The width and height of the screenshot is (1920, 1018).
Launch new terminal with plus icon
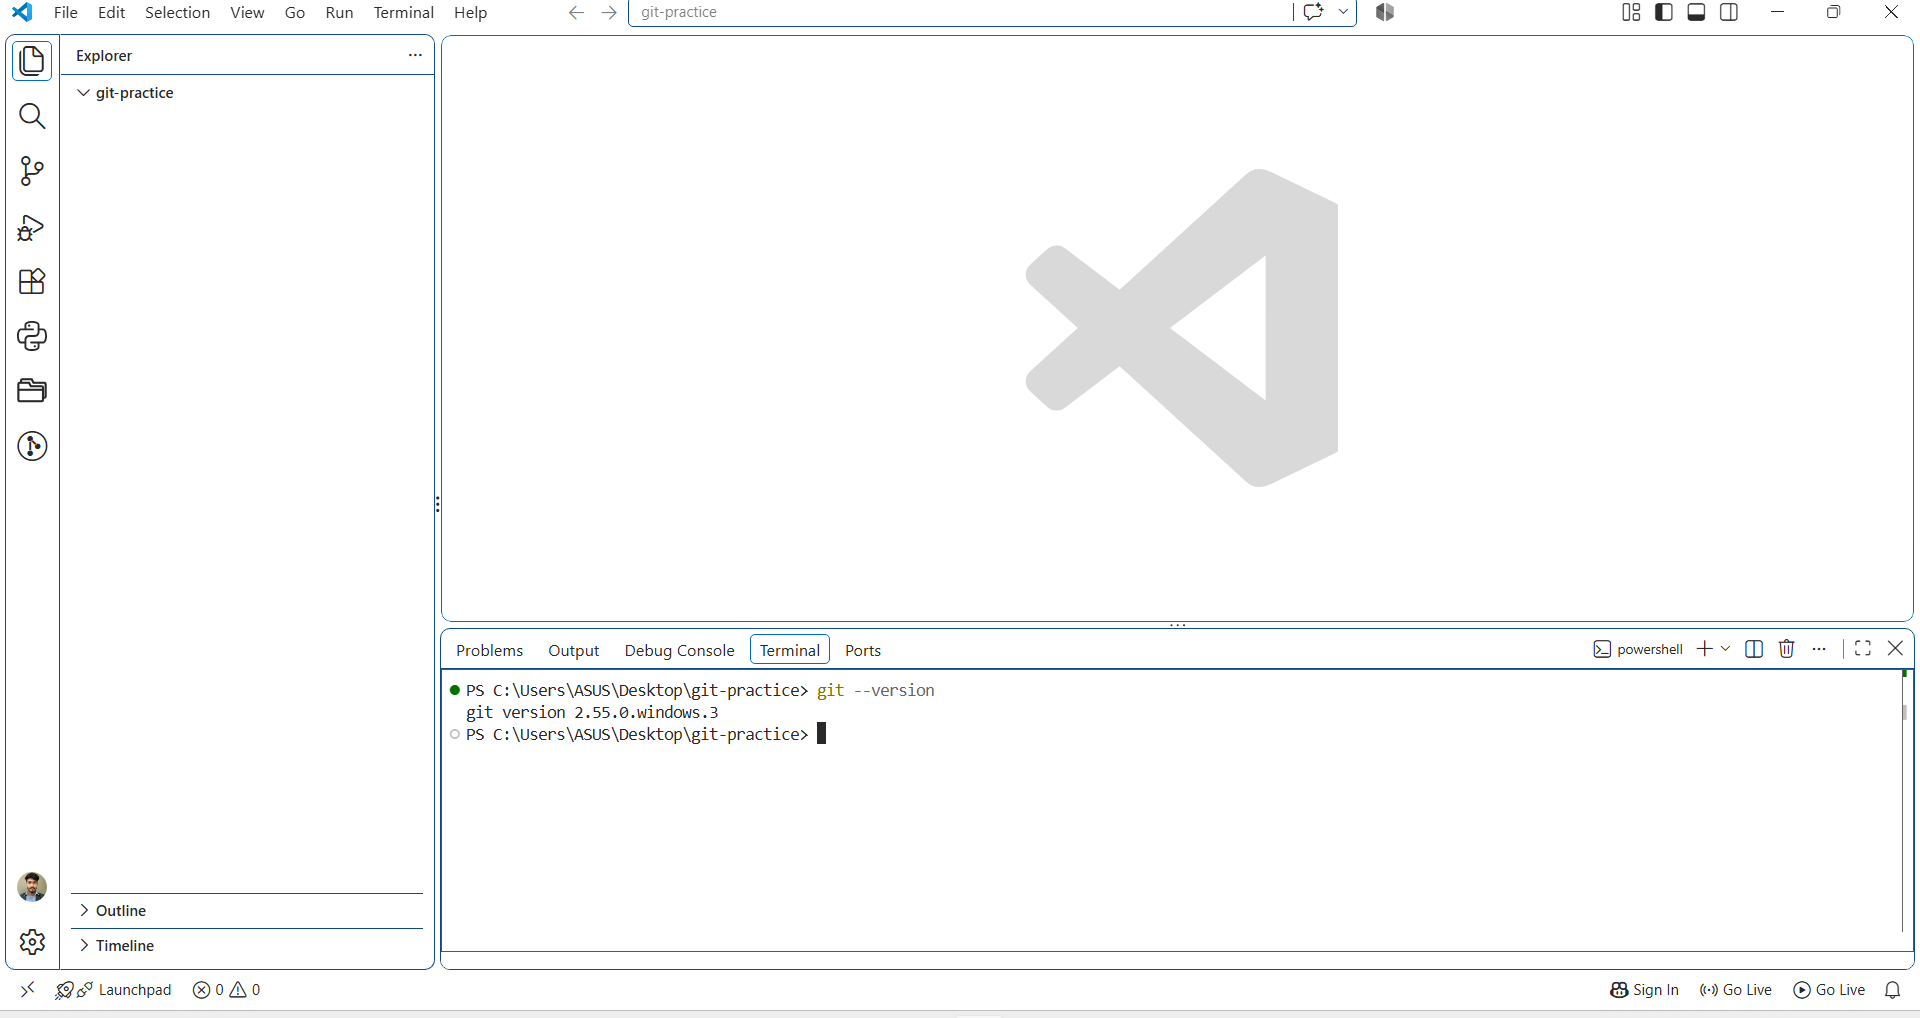tap(1705, 649)
